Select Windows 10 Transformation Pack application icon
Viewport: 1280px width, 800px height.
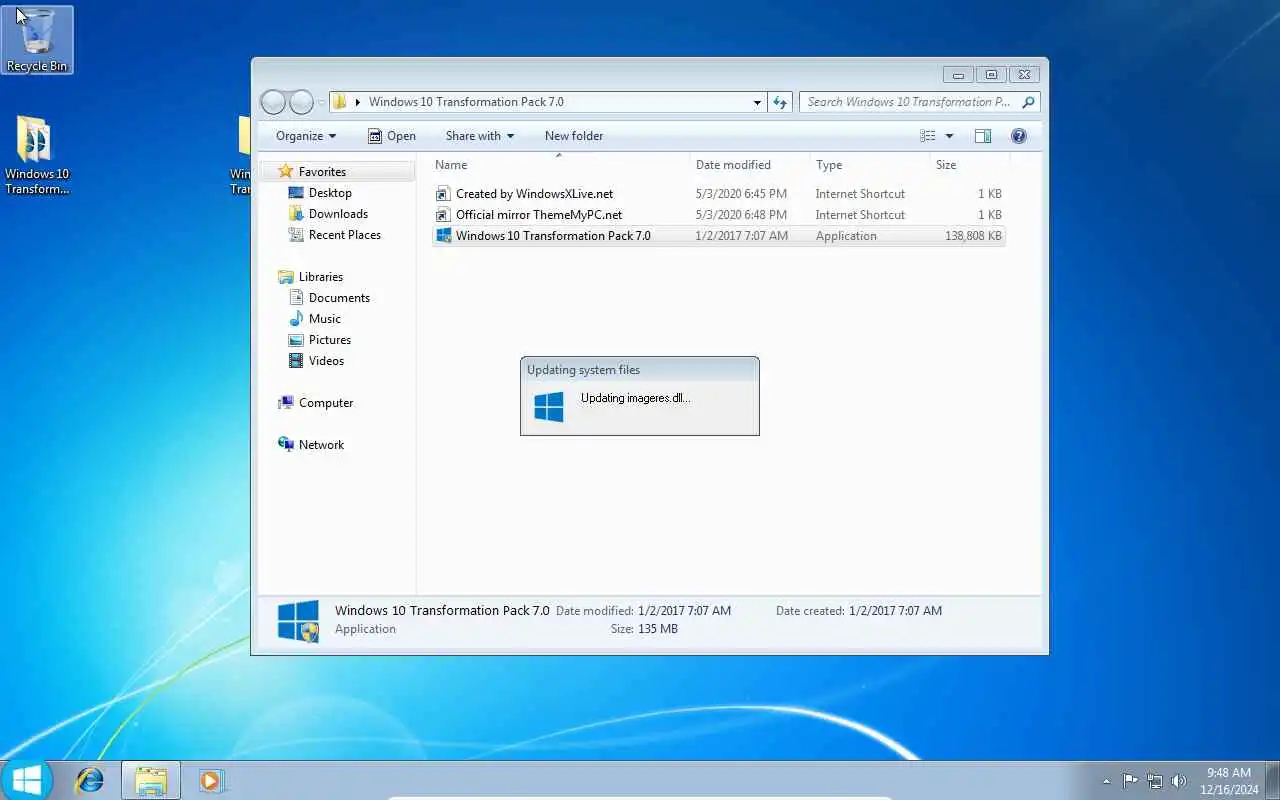444,236
